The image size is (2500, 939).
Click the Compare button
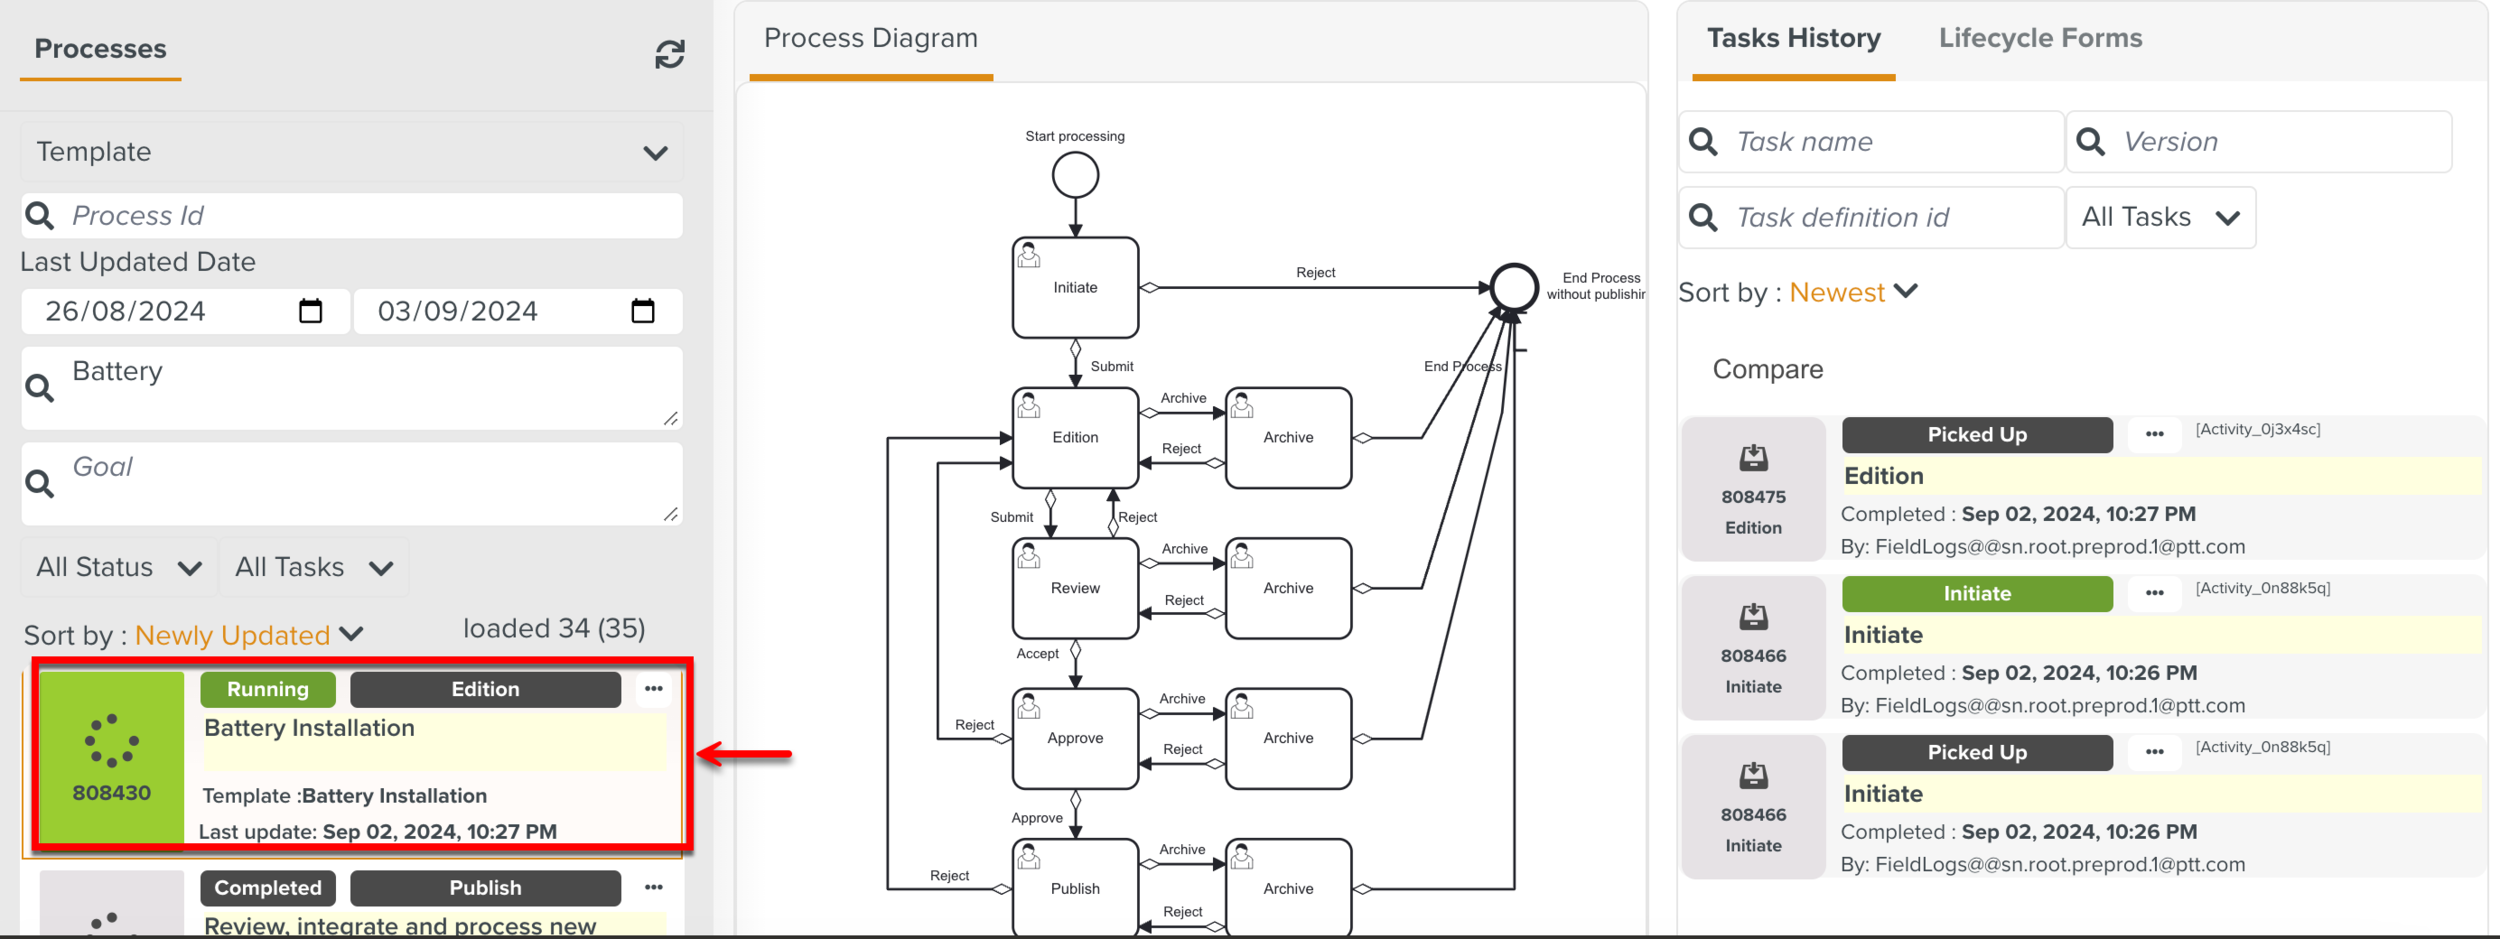pyautogui.click(x=1768, y=369)
